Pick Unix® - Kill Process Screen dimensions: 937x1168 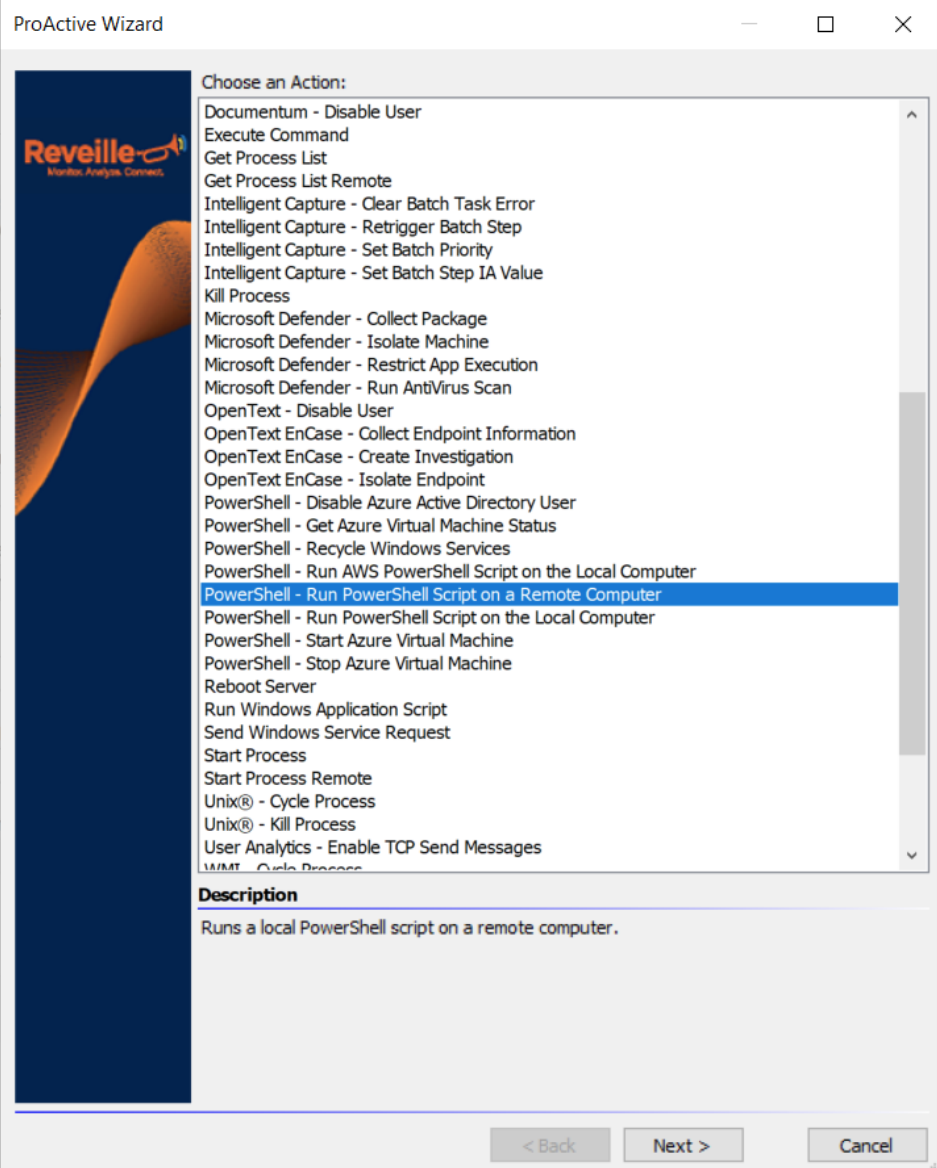(549, 825)
